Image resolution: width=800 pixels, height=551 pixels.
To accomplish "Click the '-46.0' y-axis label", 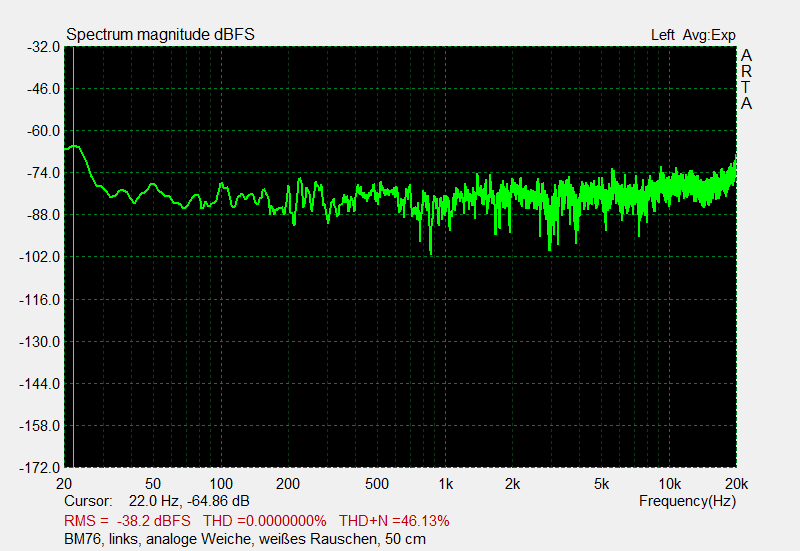I will [43, 89].
